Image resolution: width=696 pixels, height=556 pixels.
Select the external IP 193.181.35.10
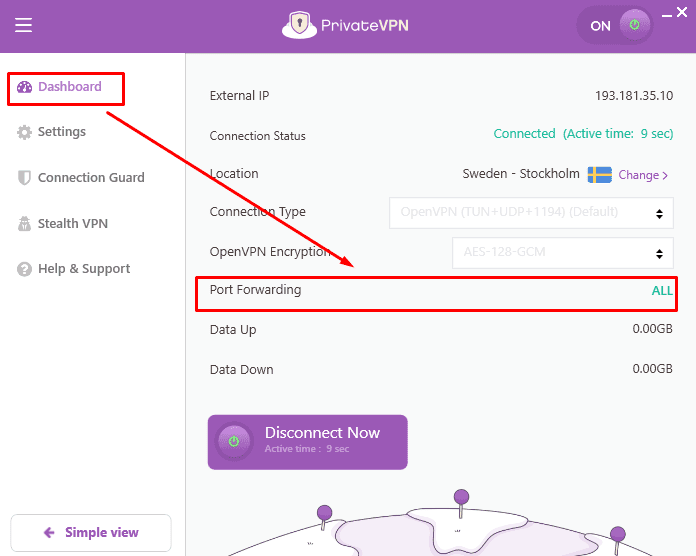pyautogui.click(x=634, y=95)
